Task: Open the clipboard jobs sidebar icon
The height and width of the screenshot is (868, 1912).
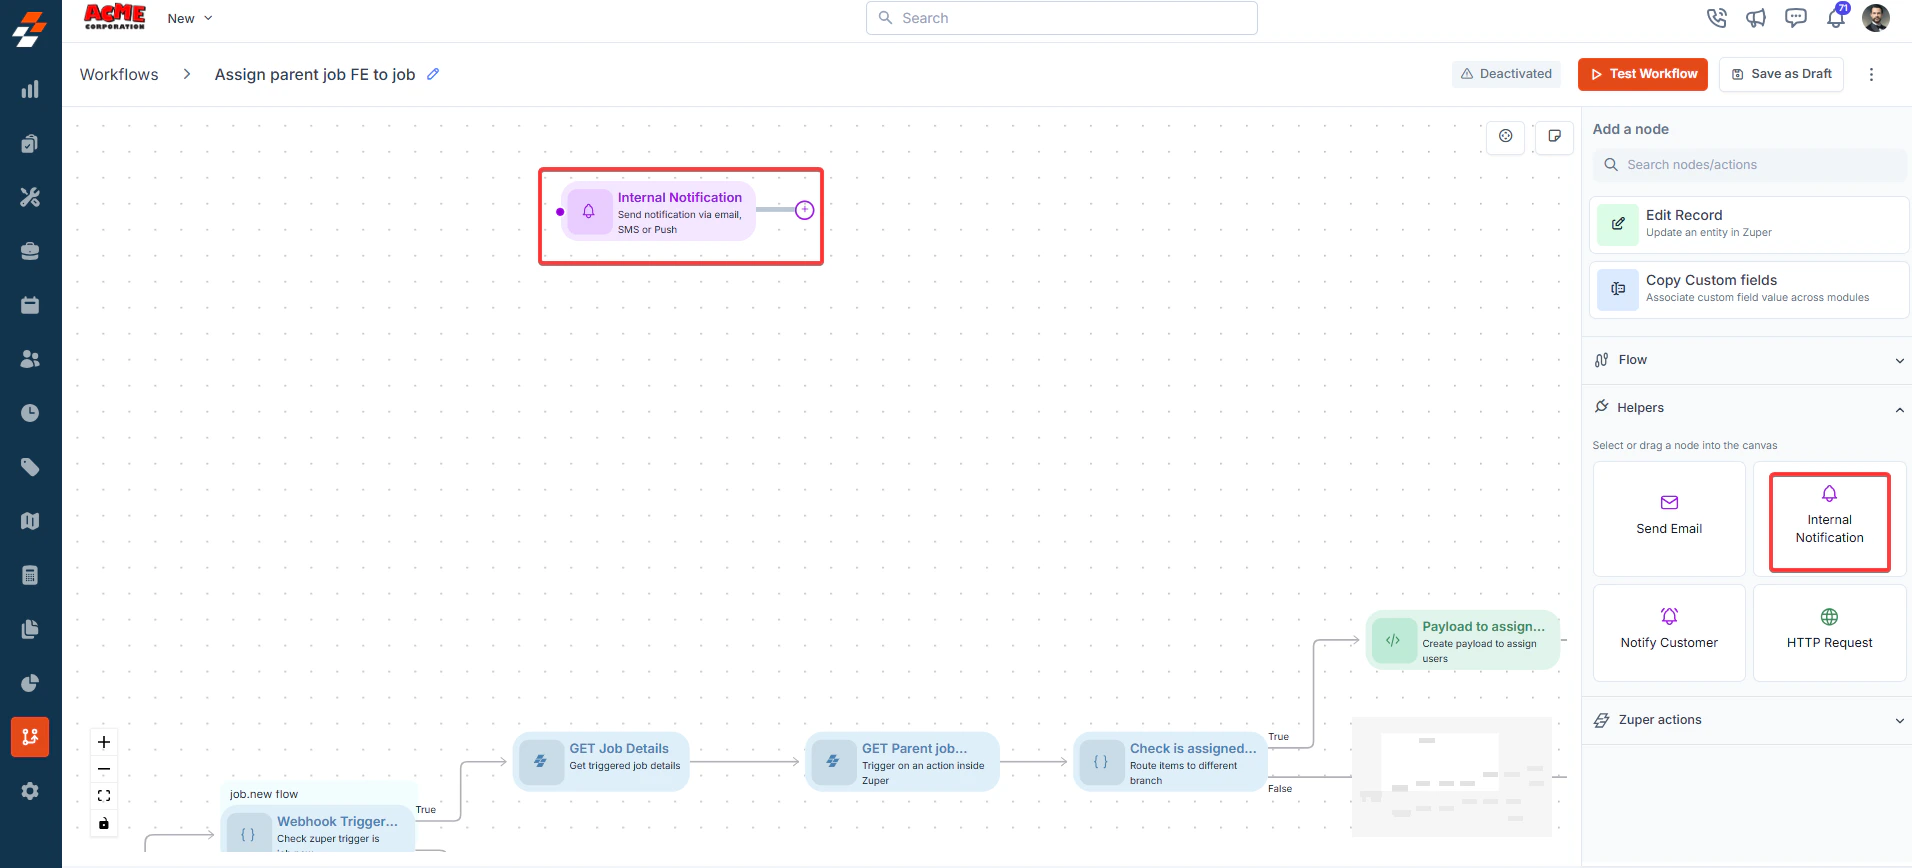Action: tap(30, 144)
